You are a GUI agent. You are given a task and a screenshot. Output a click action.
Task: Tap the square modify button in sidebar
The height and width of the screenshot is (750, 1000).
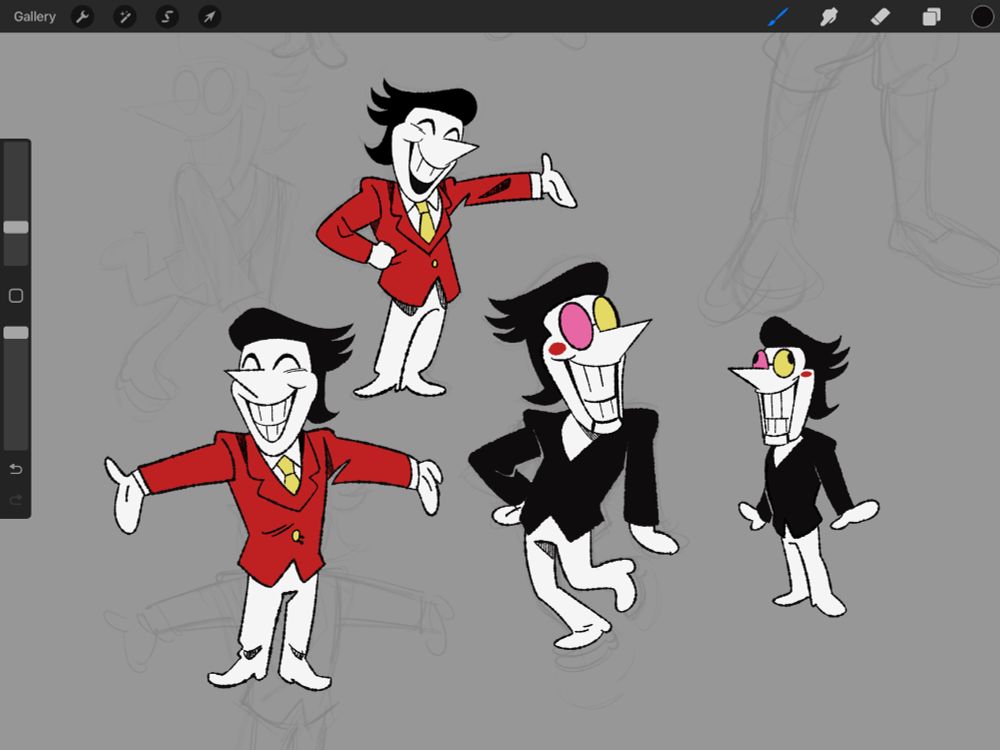pyautogui.click(x=16, y=295)
